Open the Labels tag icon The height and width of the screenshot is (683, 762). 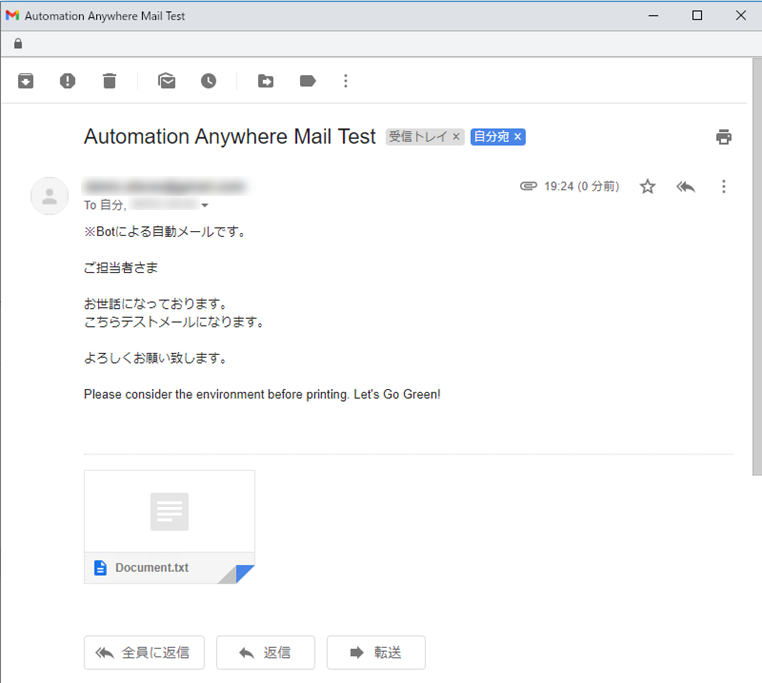click(308, 81)
